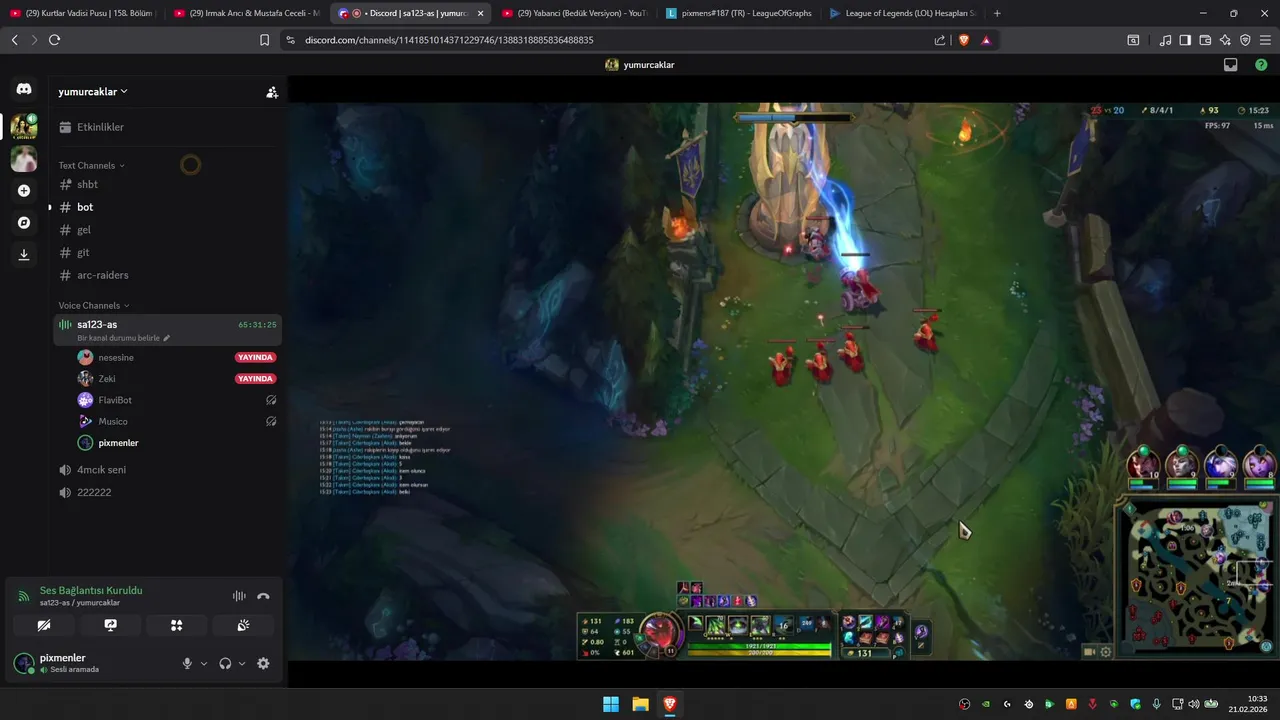Open microphone input options chevron
This screenshot has width=1280, height=720.
tap(204, 663)
